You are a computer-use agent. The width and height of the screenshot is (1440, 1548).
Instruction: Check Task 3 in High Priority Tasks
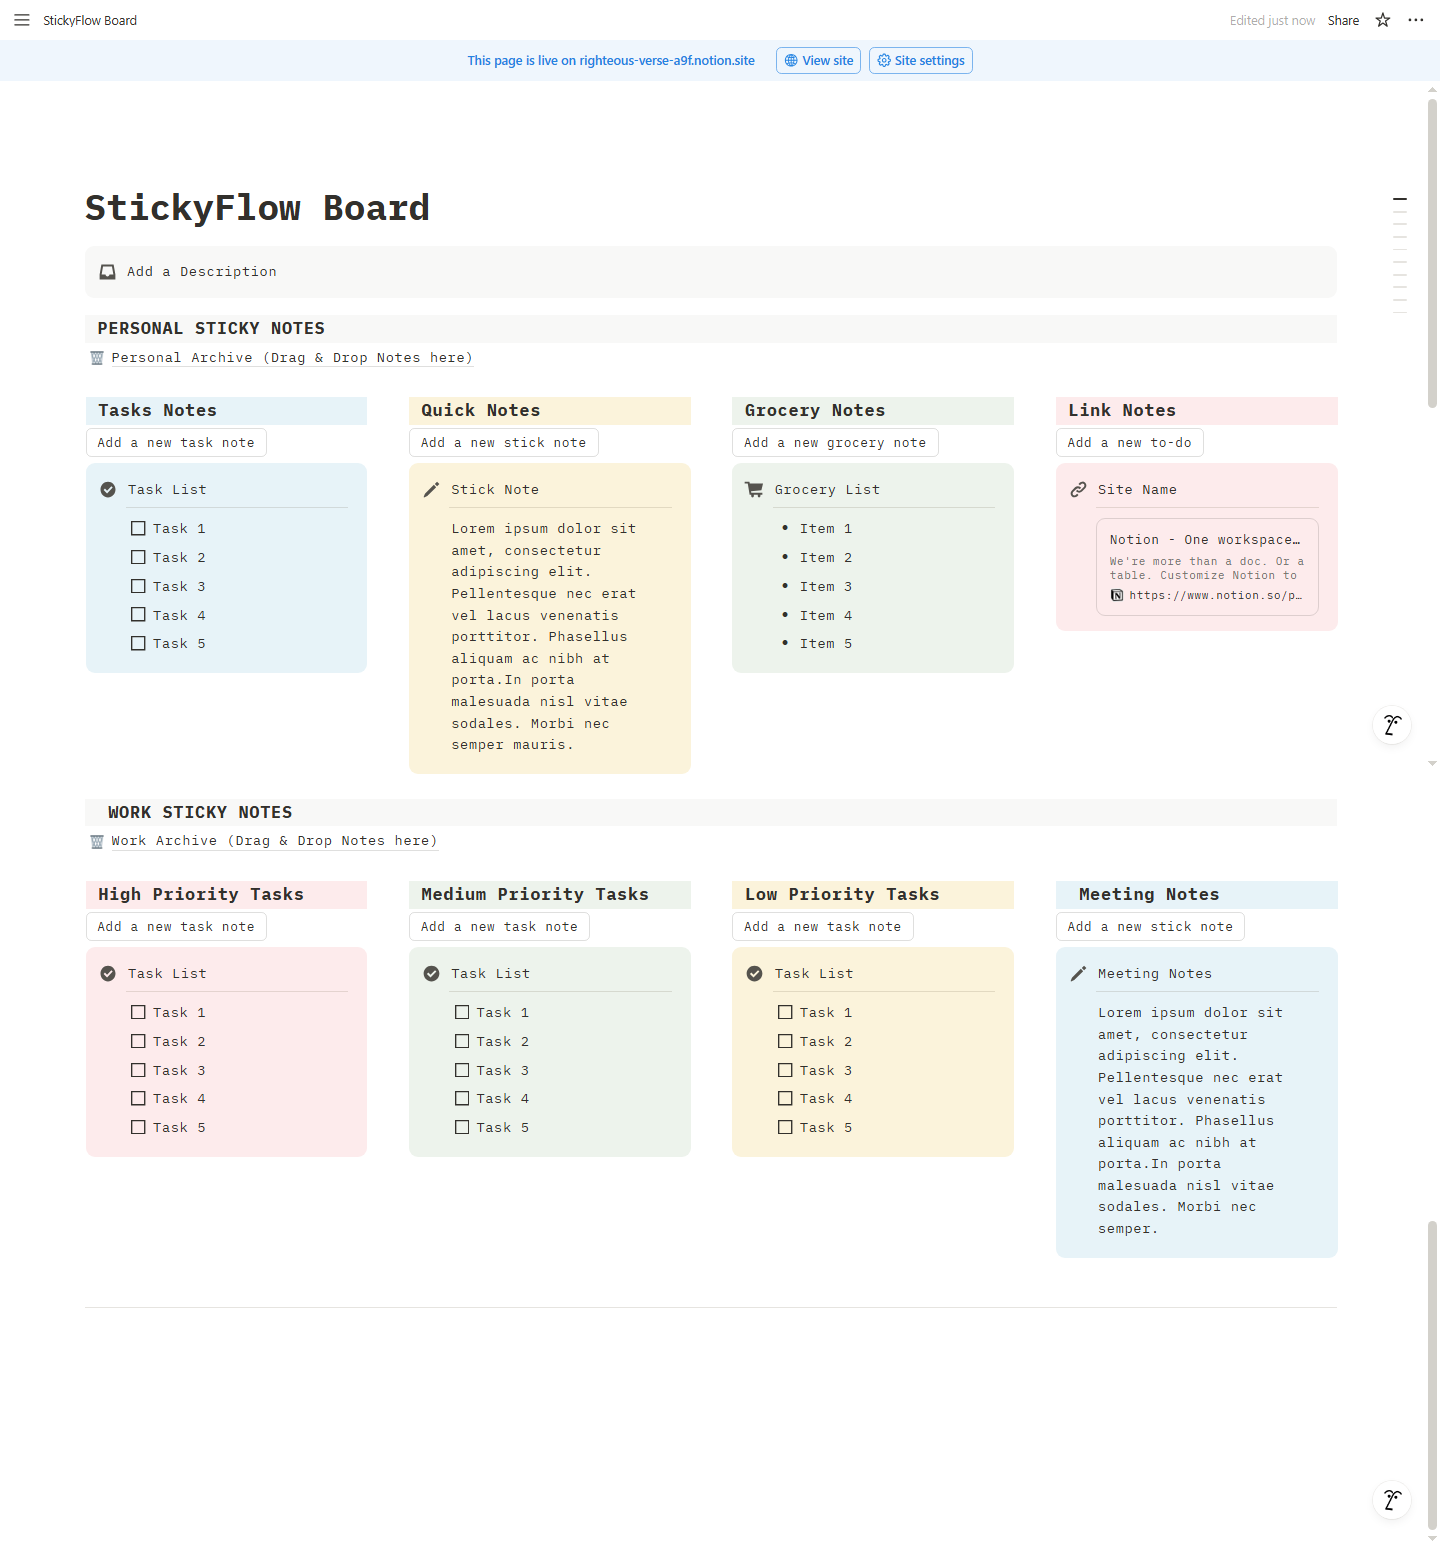[138, 1071]
